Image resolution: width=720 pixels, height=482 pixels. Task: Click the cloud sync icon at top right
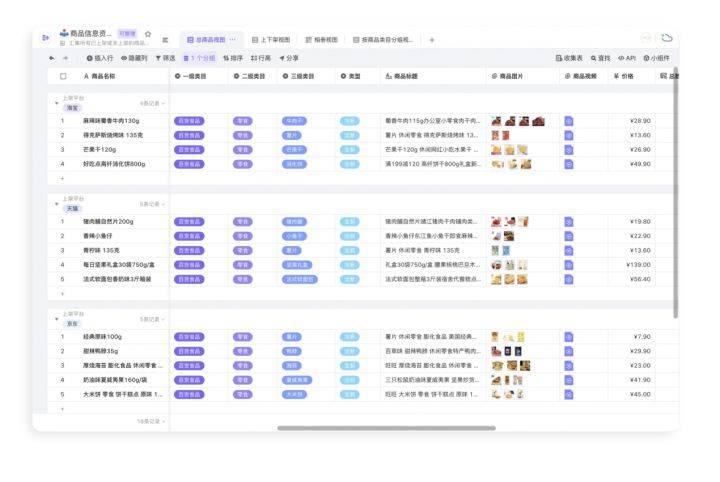[x=667, y=38]
